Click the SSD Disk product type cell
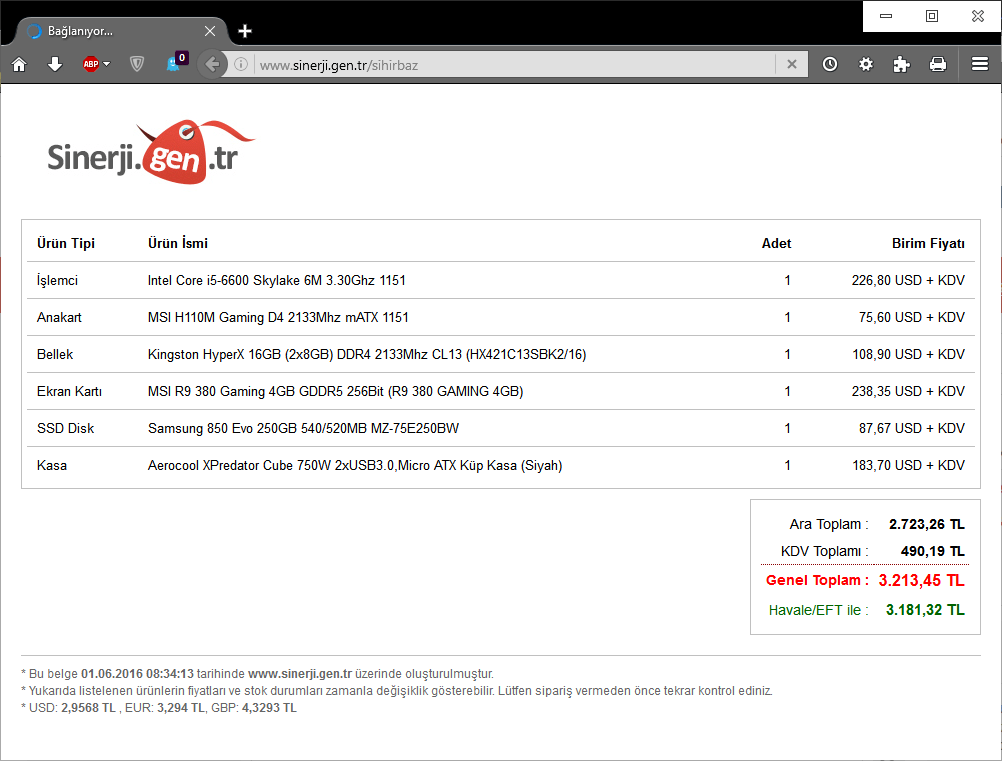1002x761 pixels. [65, 429]
